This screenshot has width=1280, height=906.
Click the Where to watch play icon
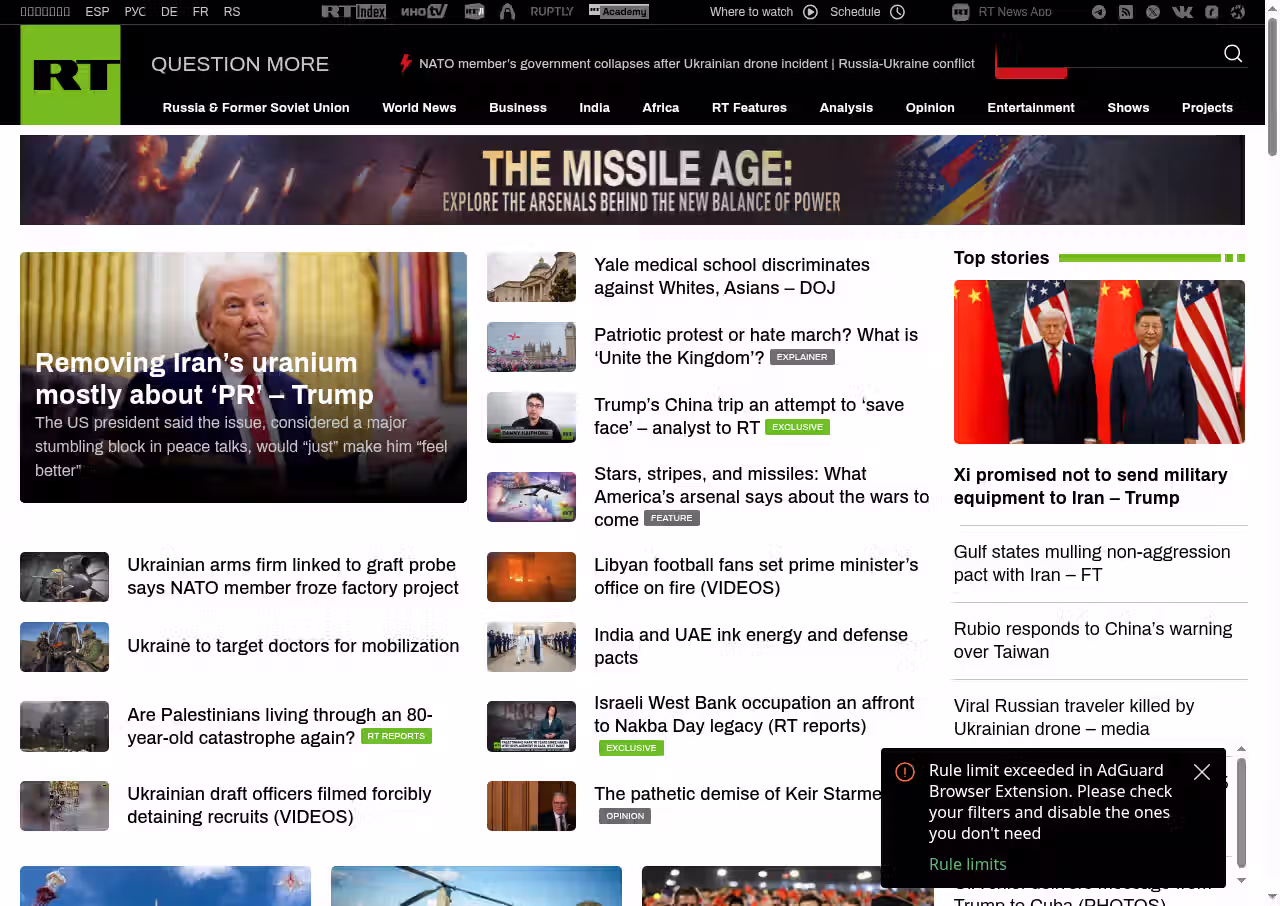coord(811,12)
